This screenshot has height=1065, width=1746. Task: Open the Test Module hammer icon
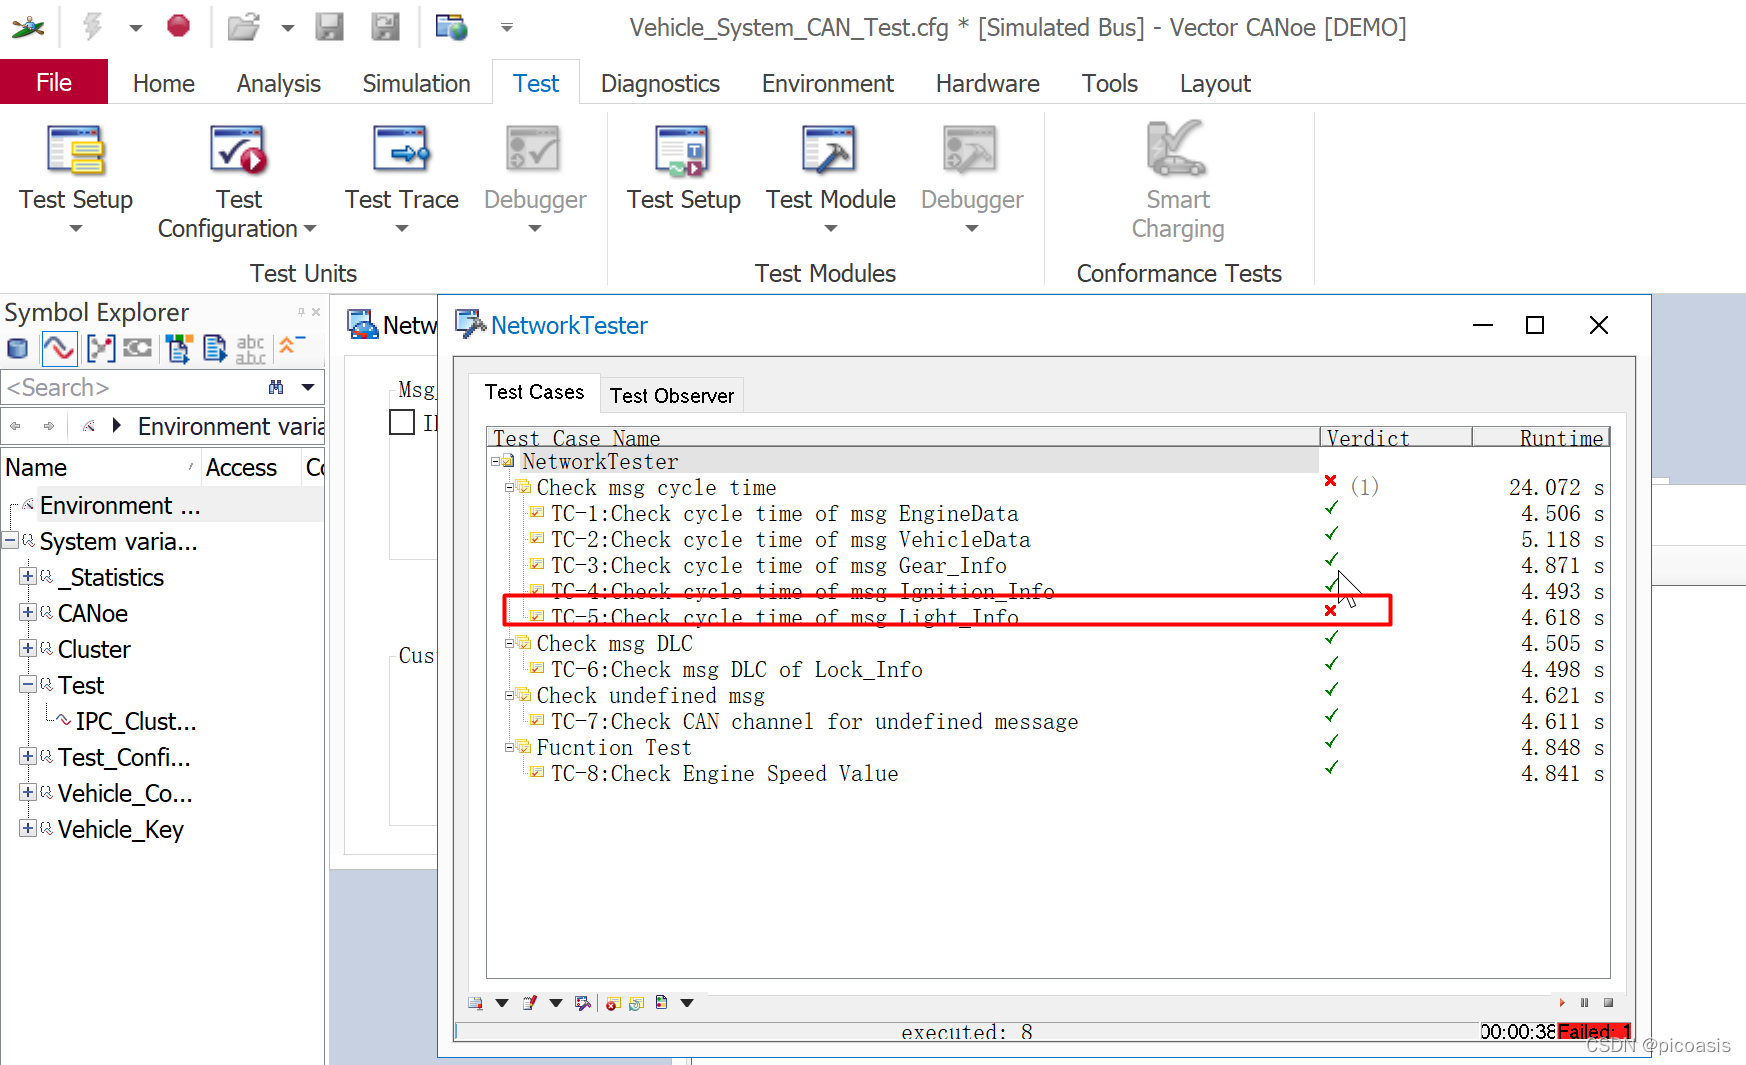pyautogui.click(x=830, y=151)
